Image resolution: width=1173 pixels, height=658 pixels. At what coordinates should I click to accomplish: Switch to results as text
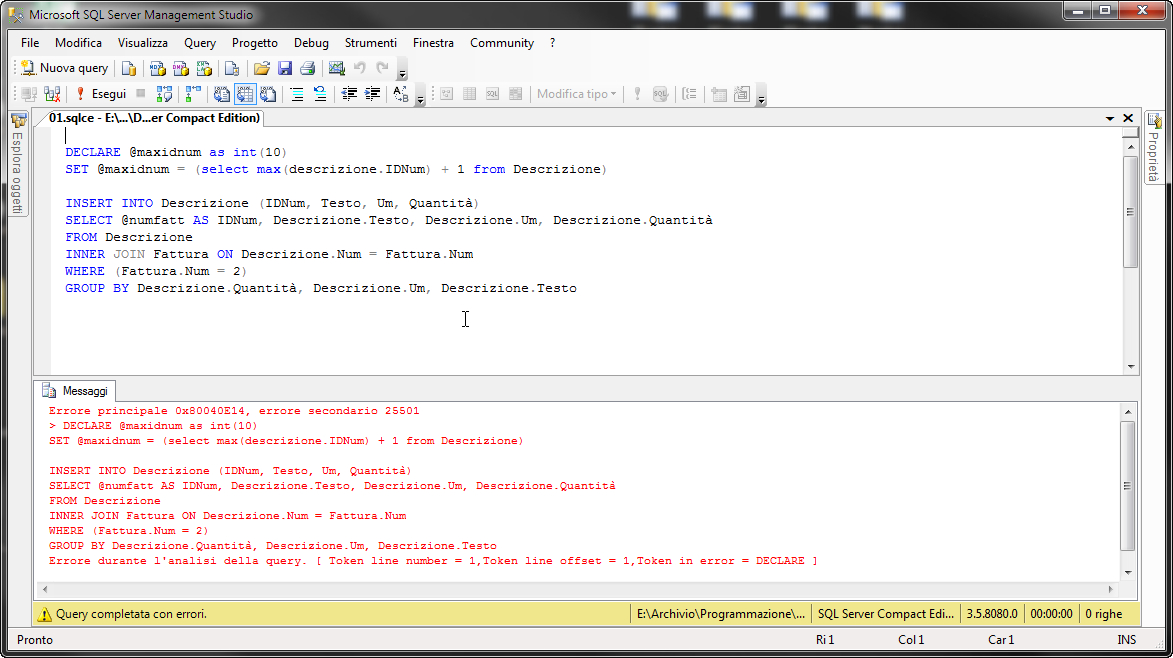221,94
